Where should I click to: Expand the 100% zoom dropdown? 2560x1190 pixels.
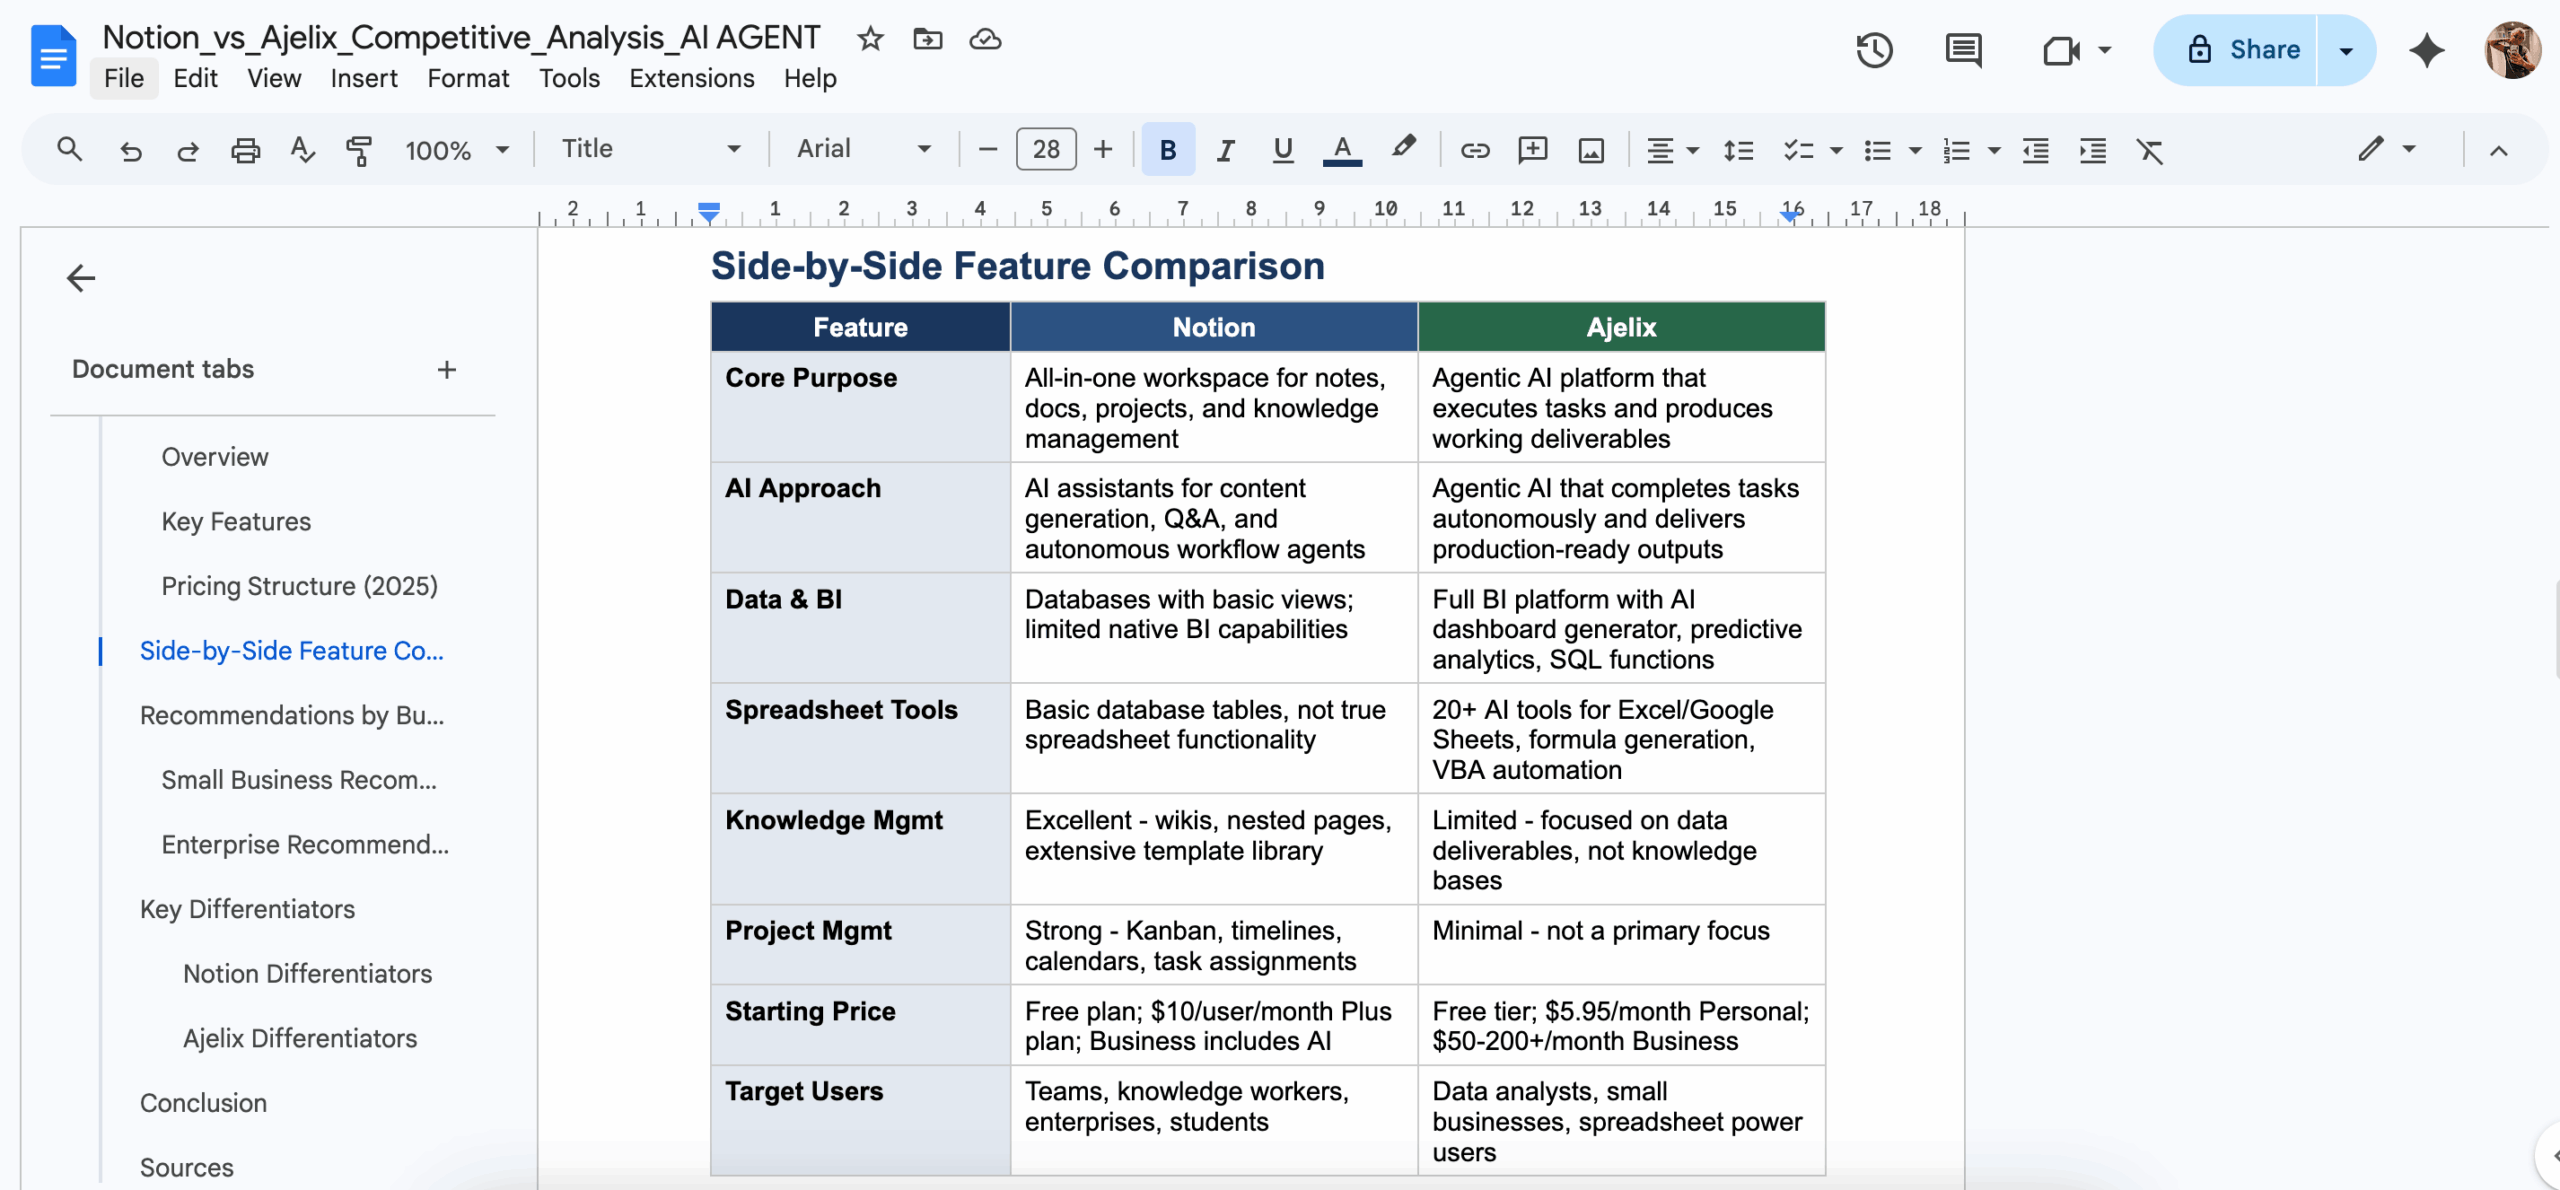(x=457, y=150)
